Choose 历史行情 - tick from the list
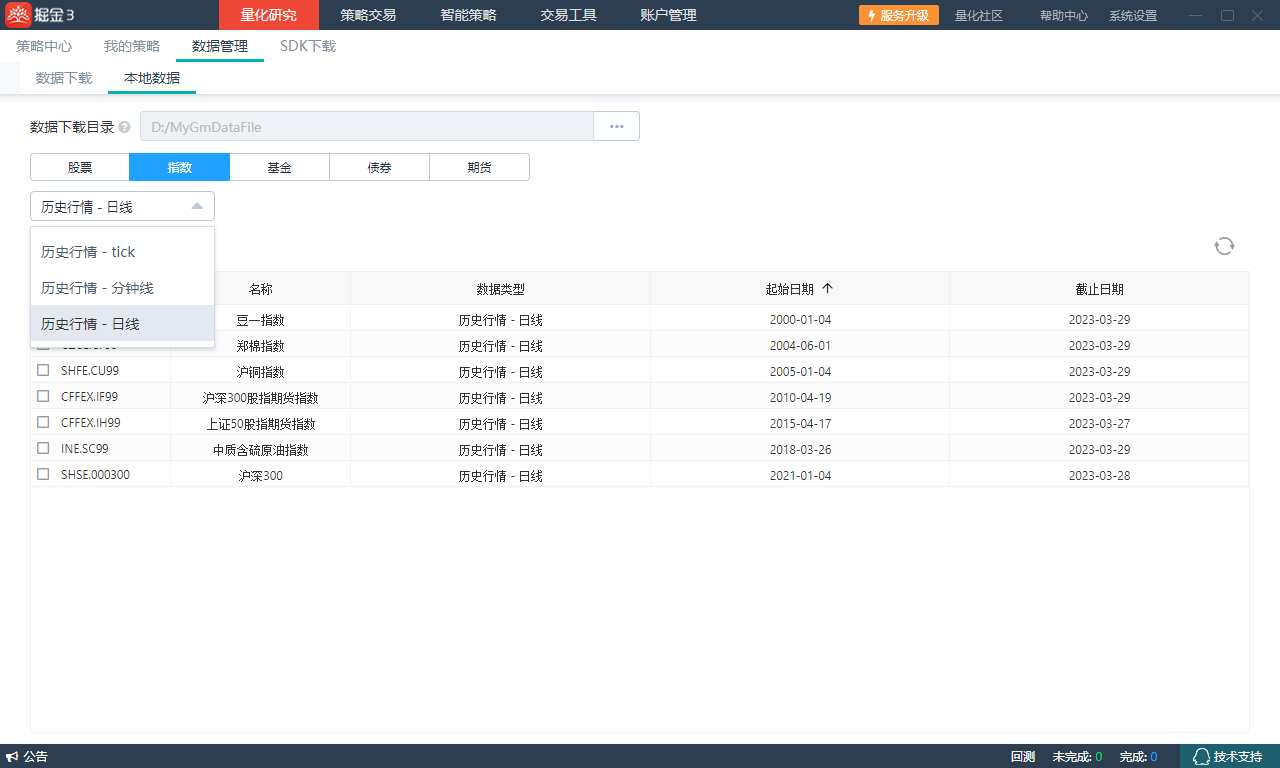1280x768 pixels. [x=88, y=252]
